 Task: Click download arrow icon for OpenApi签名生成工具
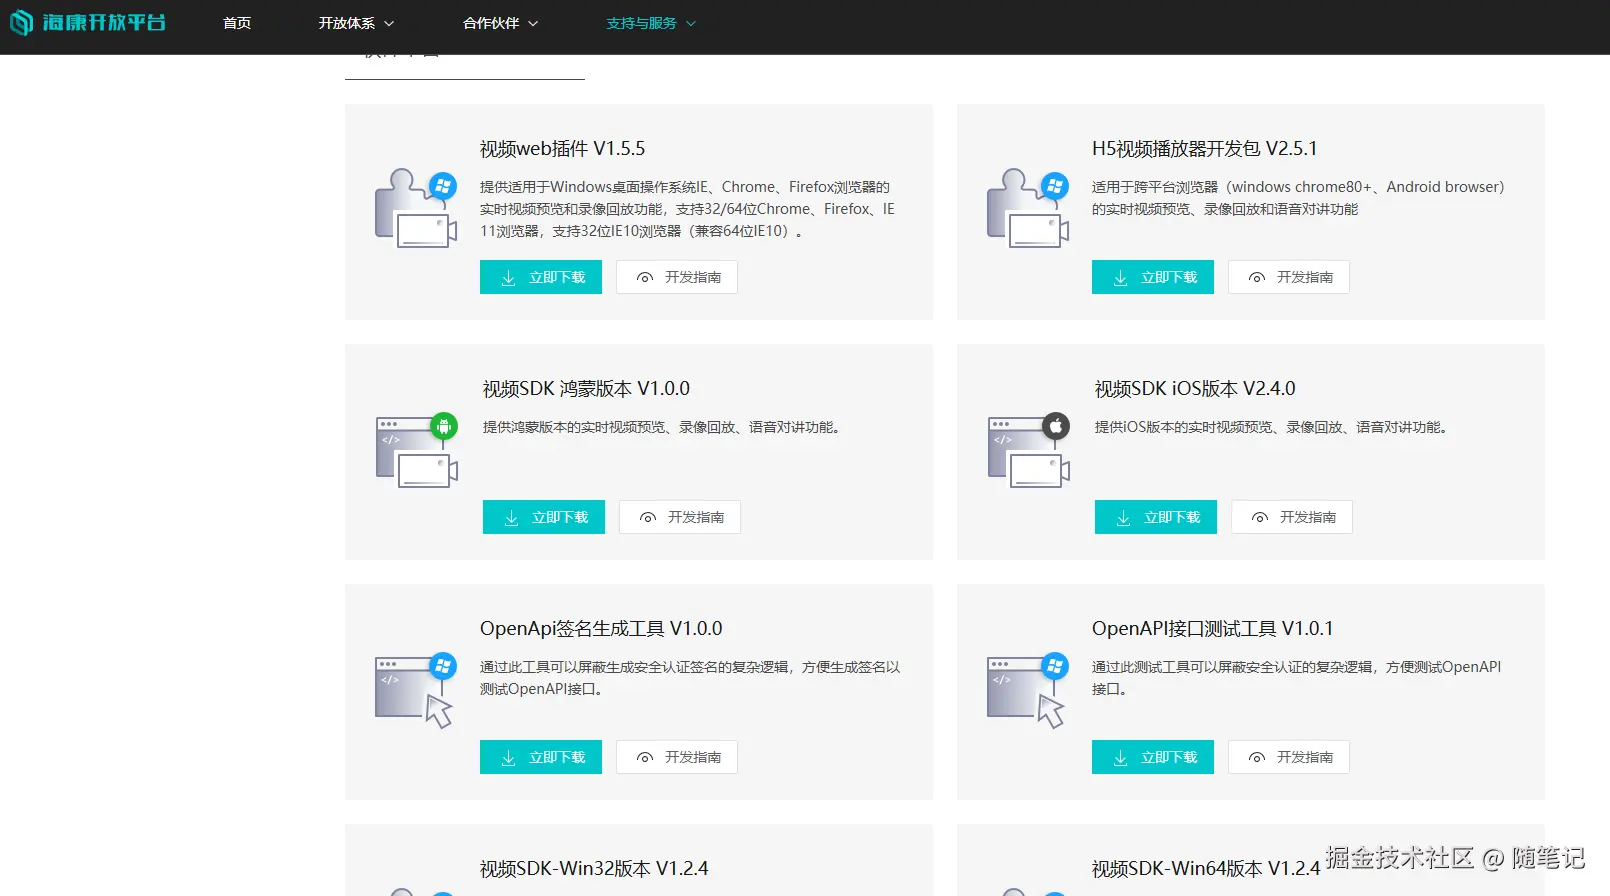[x=508, y=758]
